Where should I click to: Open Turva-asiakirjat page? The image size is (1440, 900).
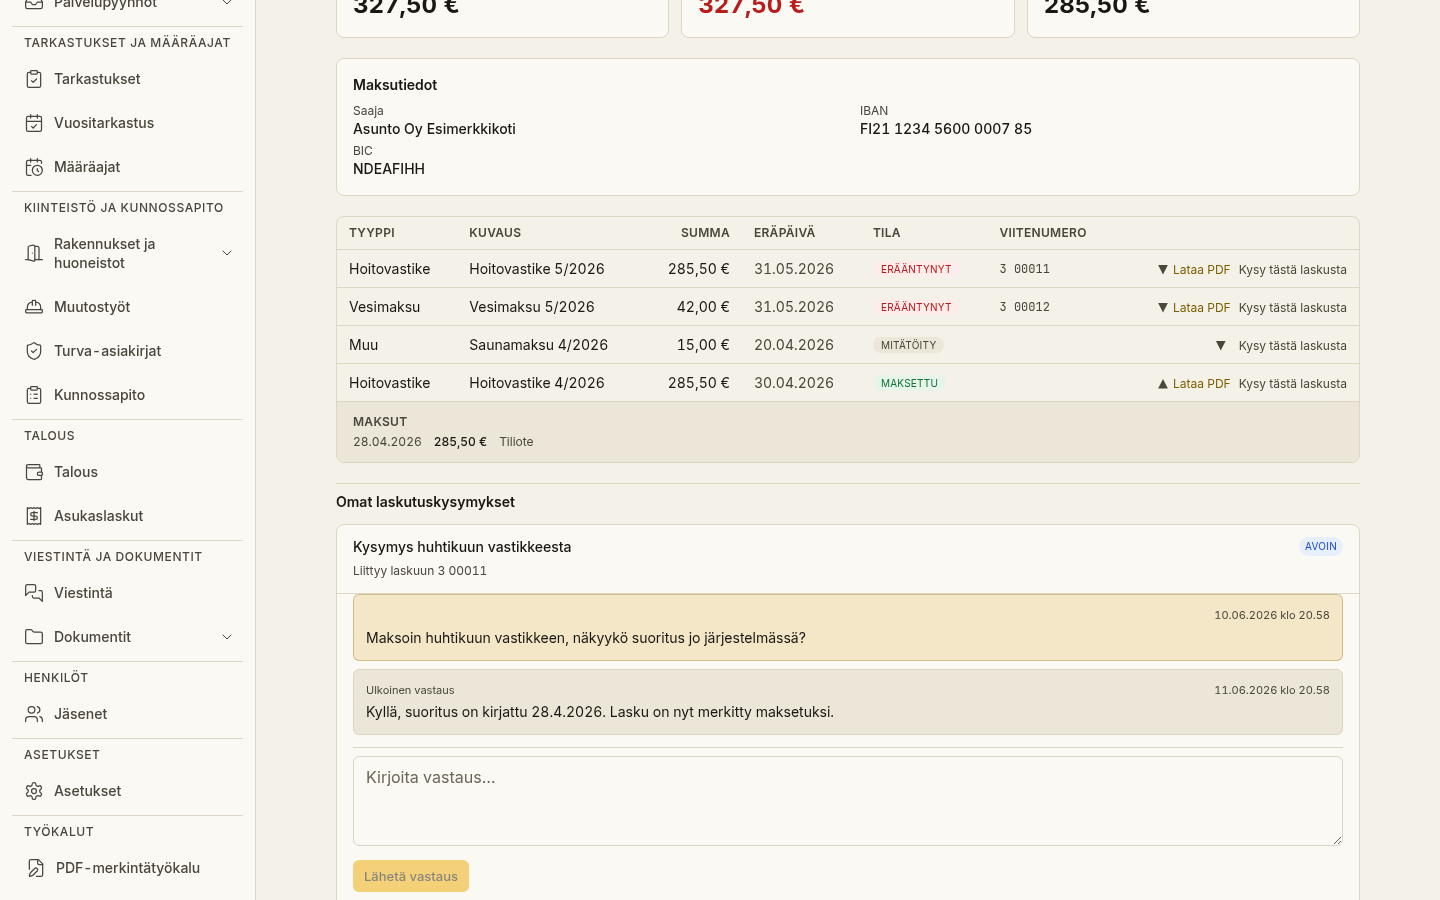pyautogui.click(x=127, y=351)
